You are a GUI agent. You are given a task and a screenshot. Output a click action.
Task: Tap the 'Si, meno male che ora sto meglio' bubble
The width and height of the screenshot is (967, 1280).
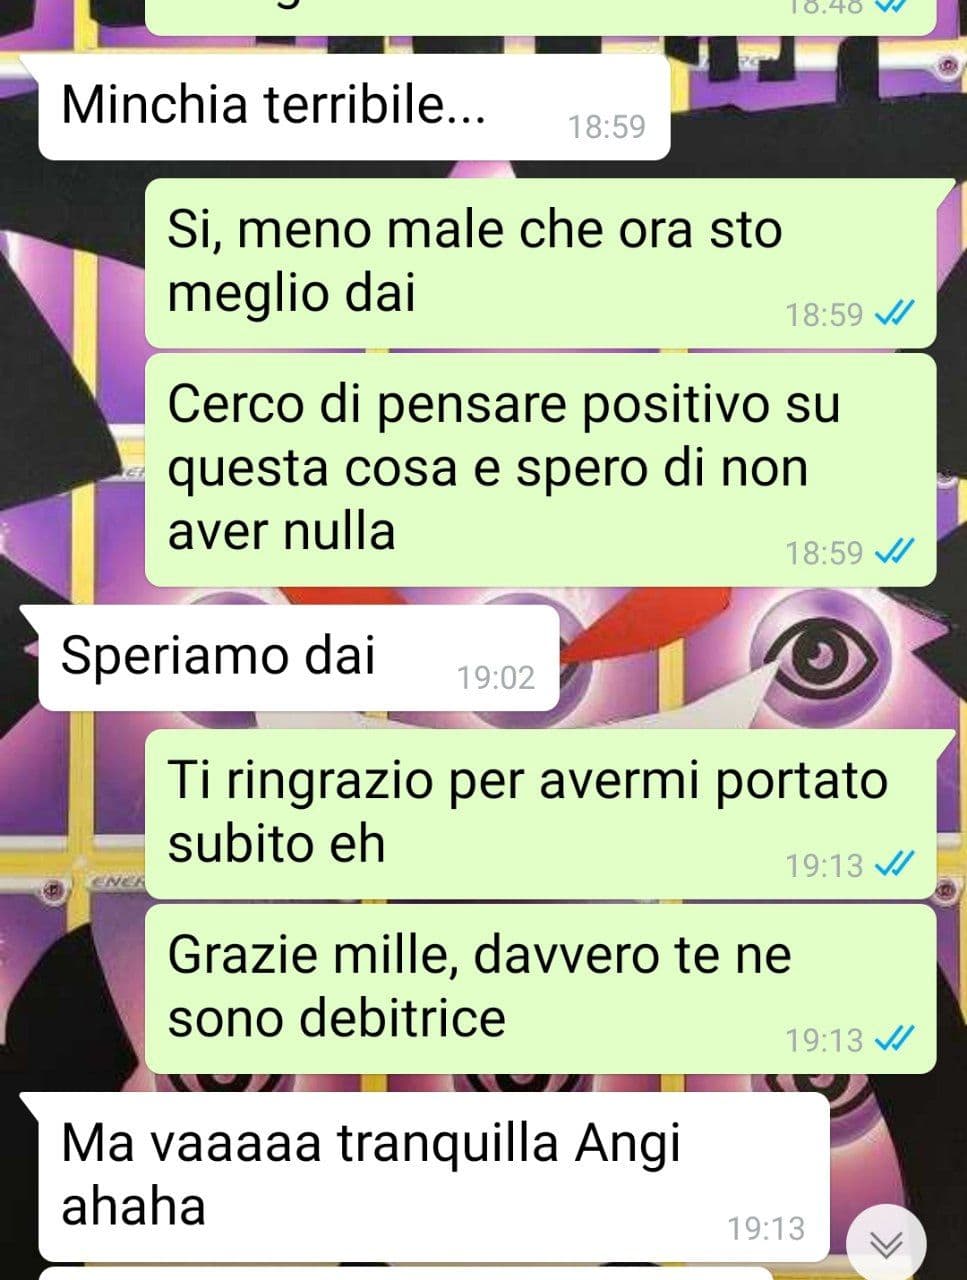[x=541, y=264]
